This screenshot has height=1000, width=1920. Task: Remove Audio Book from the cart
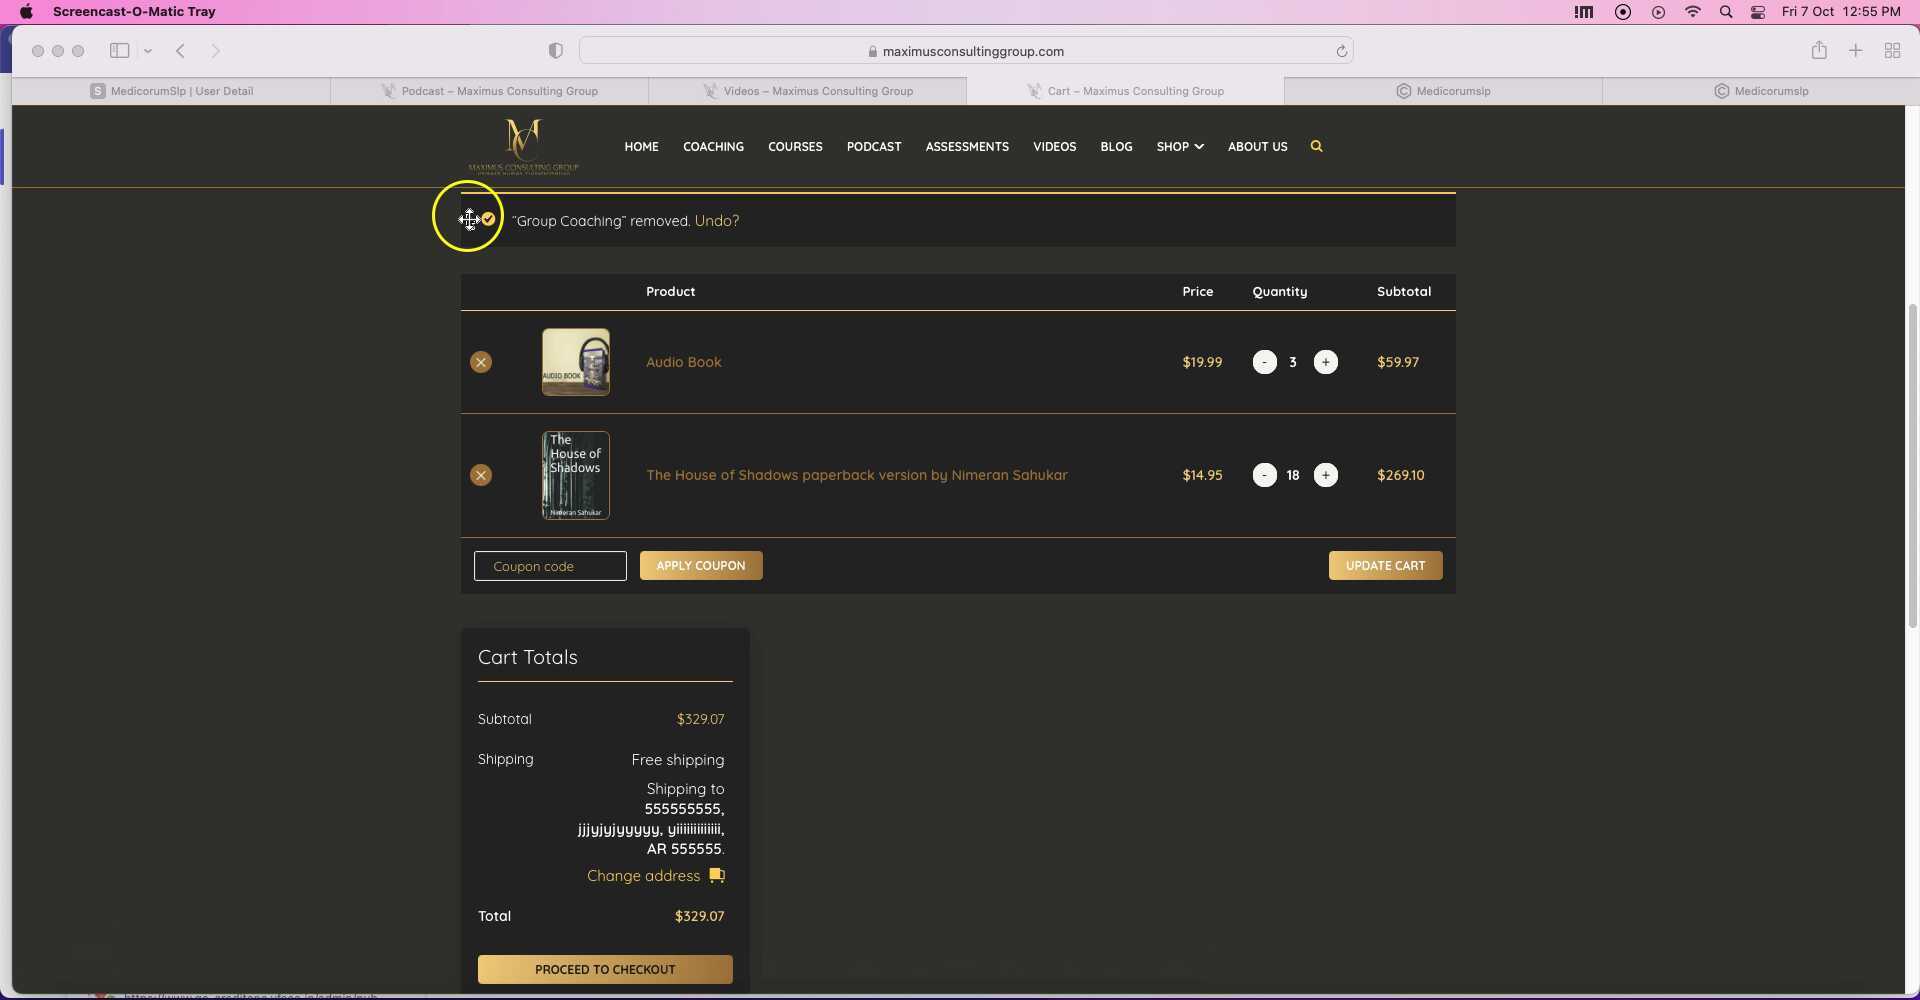click(x=481, y=362)
